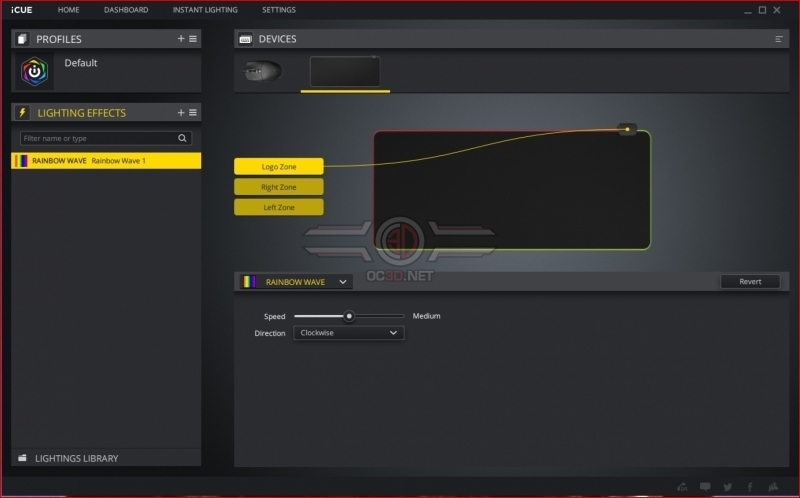Click the Corsair sails logo icon

(x=773, y=487)
